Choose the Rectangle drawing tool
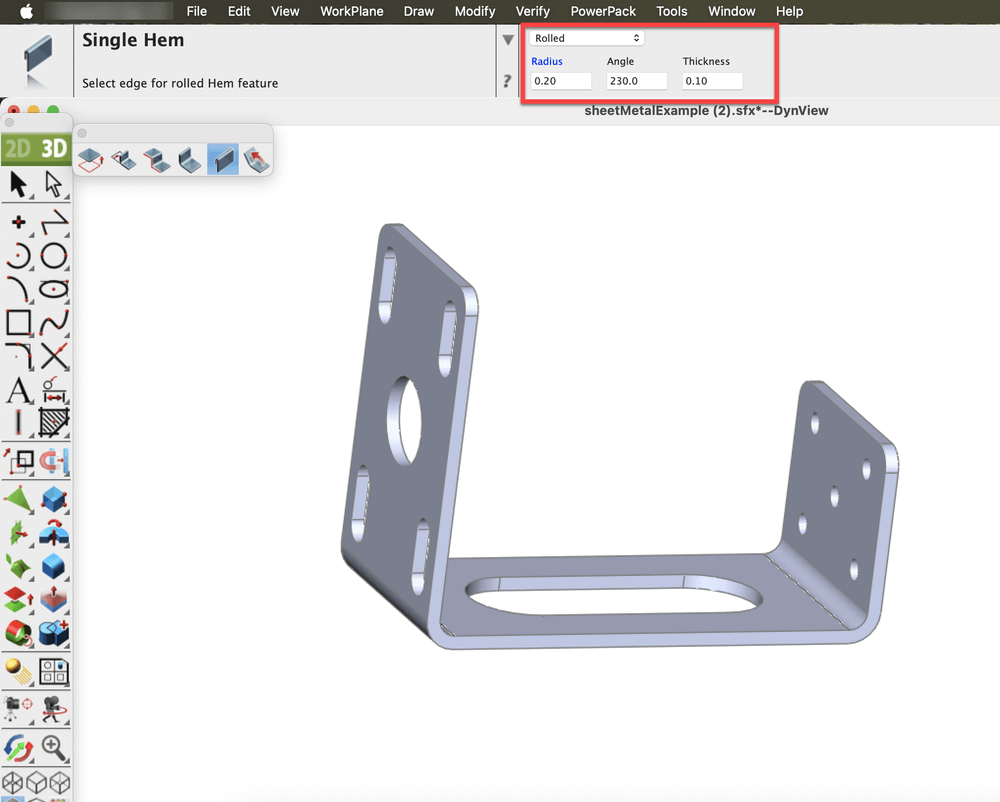Image resolution: width=1000 pixels, height=802 pixels. point(18,322)
